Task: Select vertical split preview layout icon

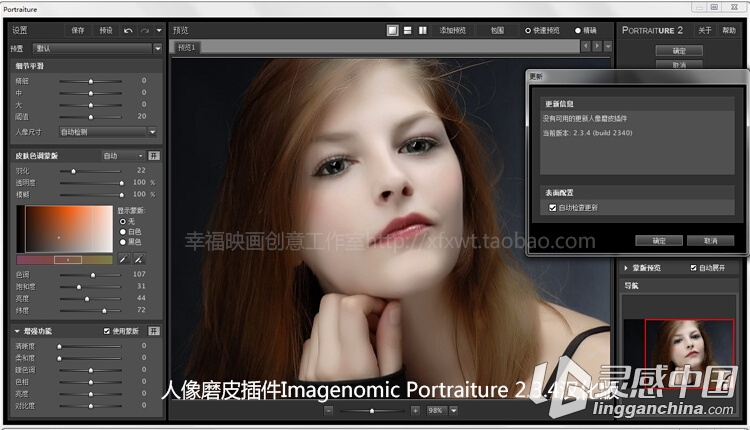Action: click(423, 31)
